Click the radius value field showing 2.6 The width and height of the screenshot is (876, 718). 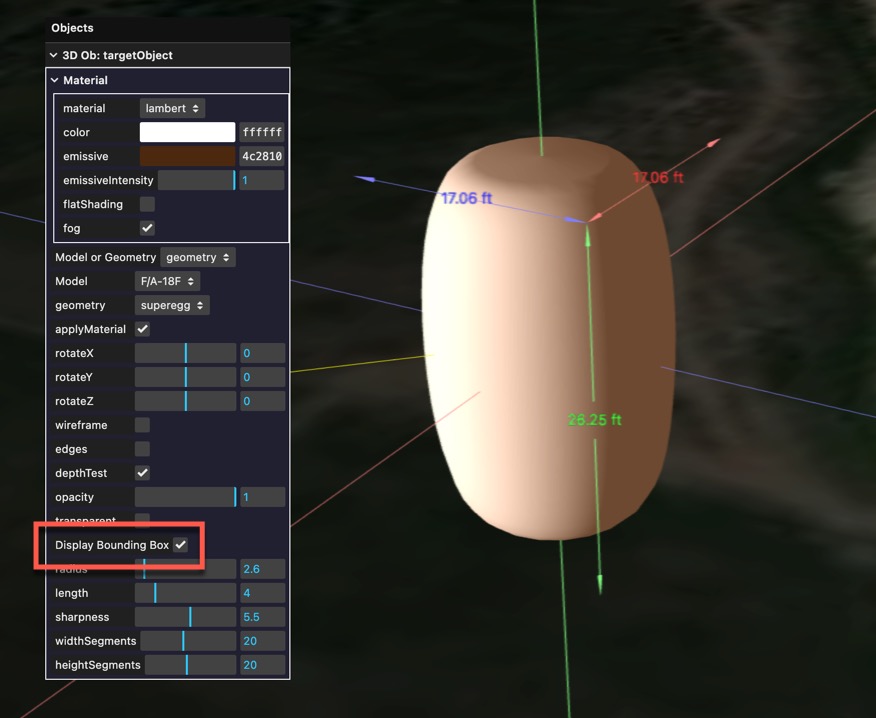pyautogui.click(x=261, y=569)
